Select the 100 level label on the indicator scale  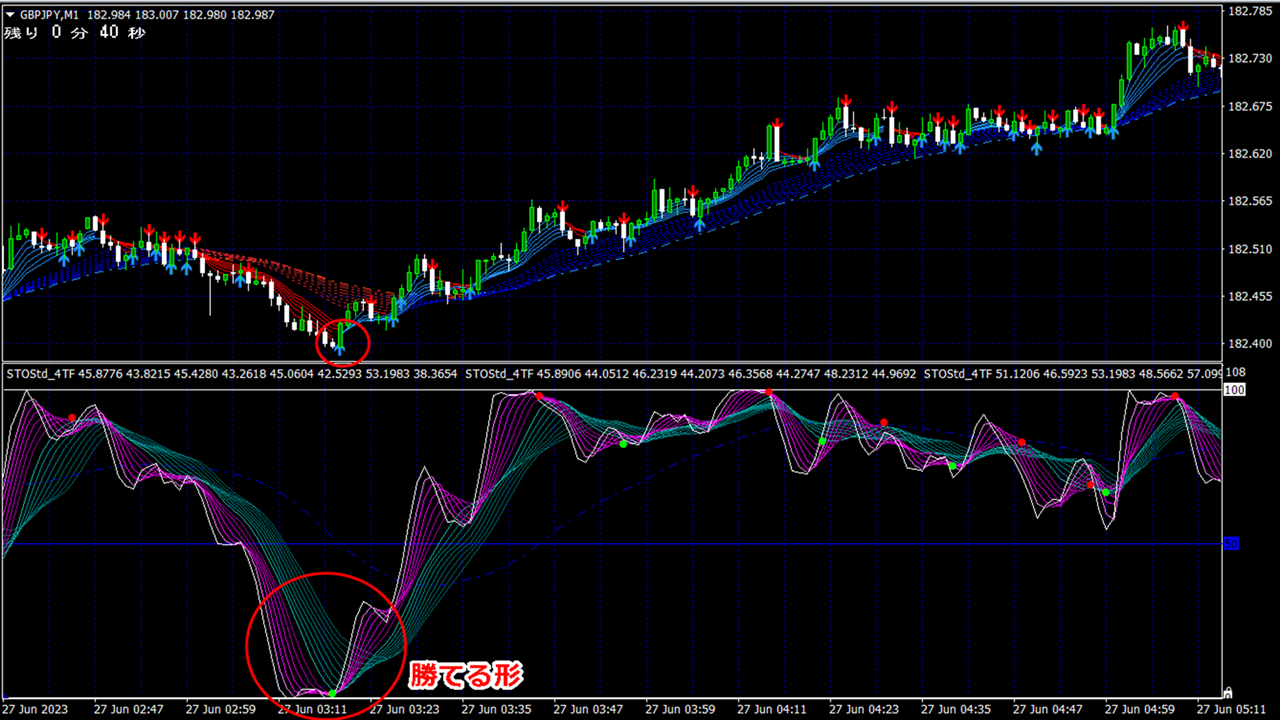(x=1233, y=389)
